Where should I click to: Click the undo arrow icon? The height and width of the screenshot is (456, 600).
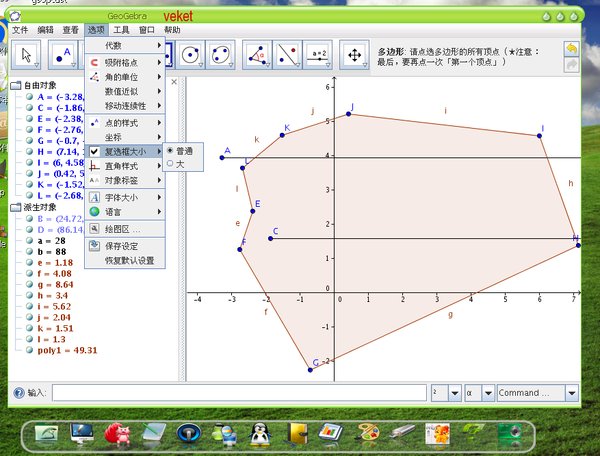coord(571,48)
